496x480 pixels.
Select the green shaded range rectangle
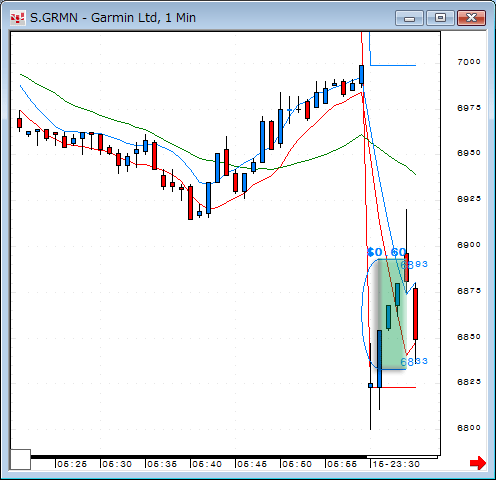(x=392, y=314)
